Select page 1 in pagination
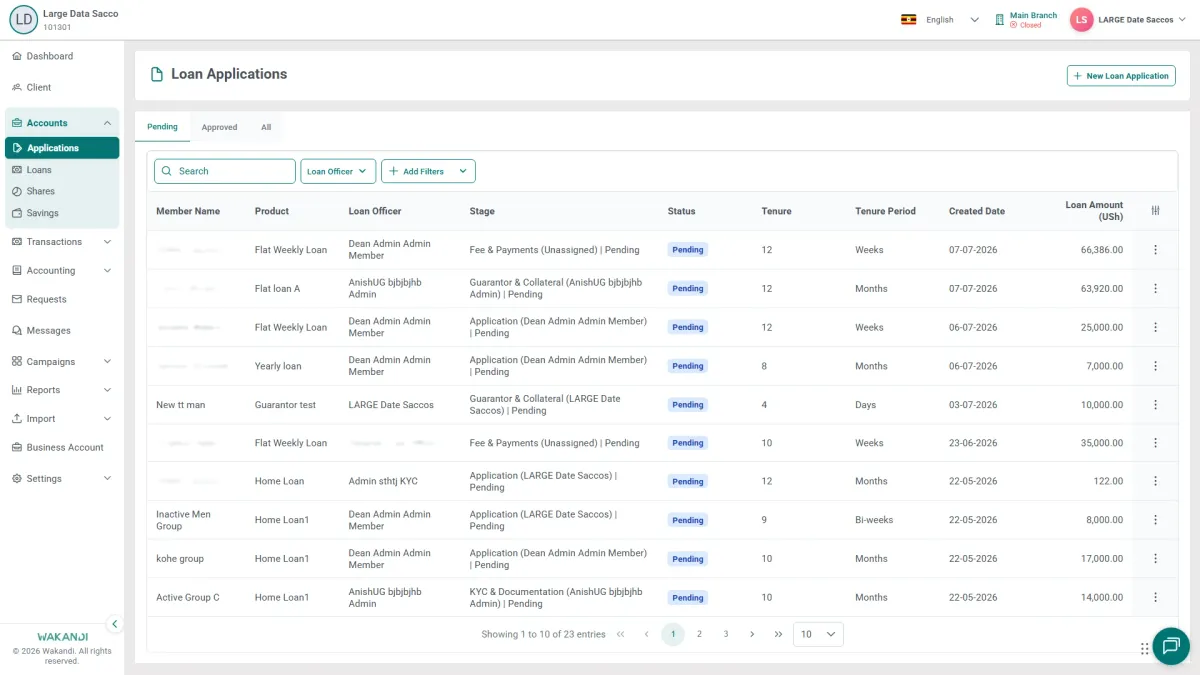 [673, 634]
